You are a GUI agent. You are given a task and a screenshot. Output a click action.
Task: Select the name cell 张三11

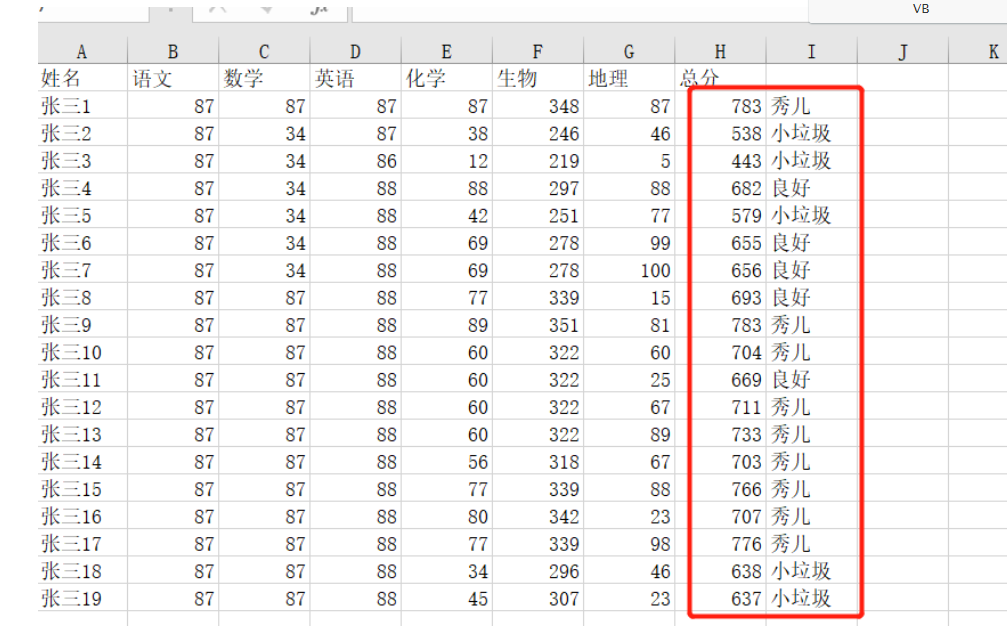pos(83,379)
